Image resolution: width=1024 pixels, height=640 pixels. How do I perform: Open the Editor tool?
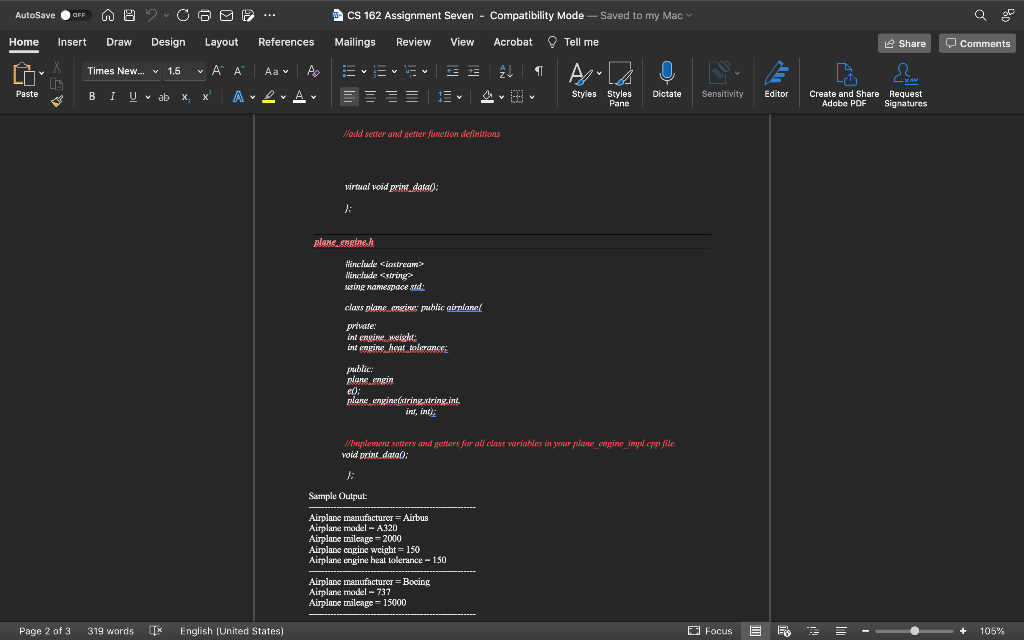click(x=779, y=80)
